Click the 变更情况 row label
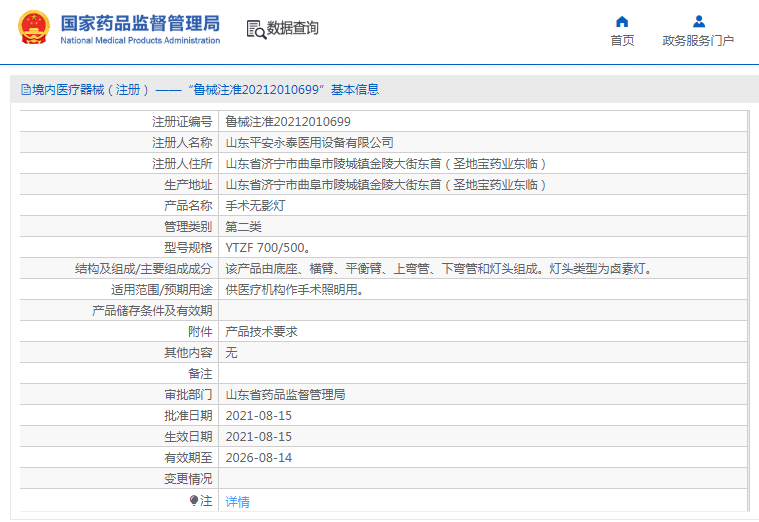 pyautogui.click(x=188, y=479)
